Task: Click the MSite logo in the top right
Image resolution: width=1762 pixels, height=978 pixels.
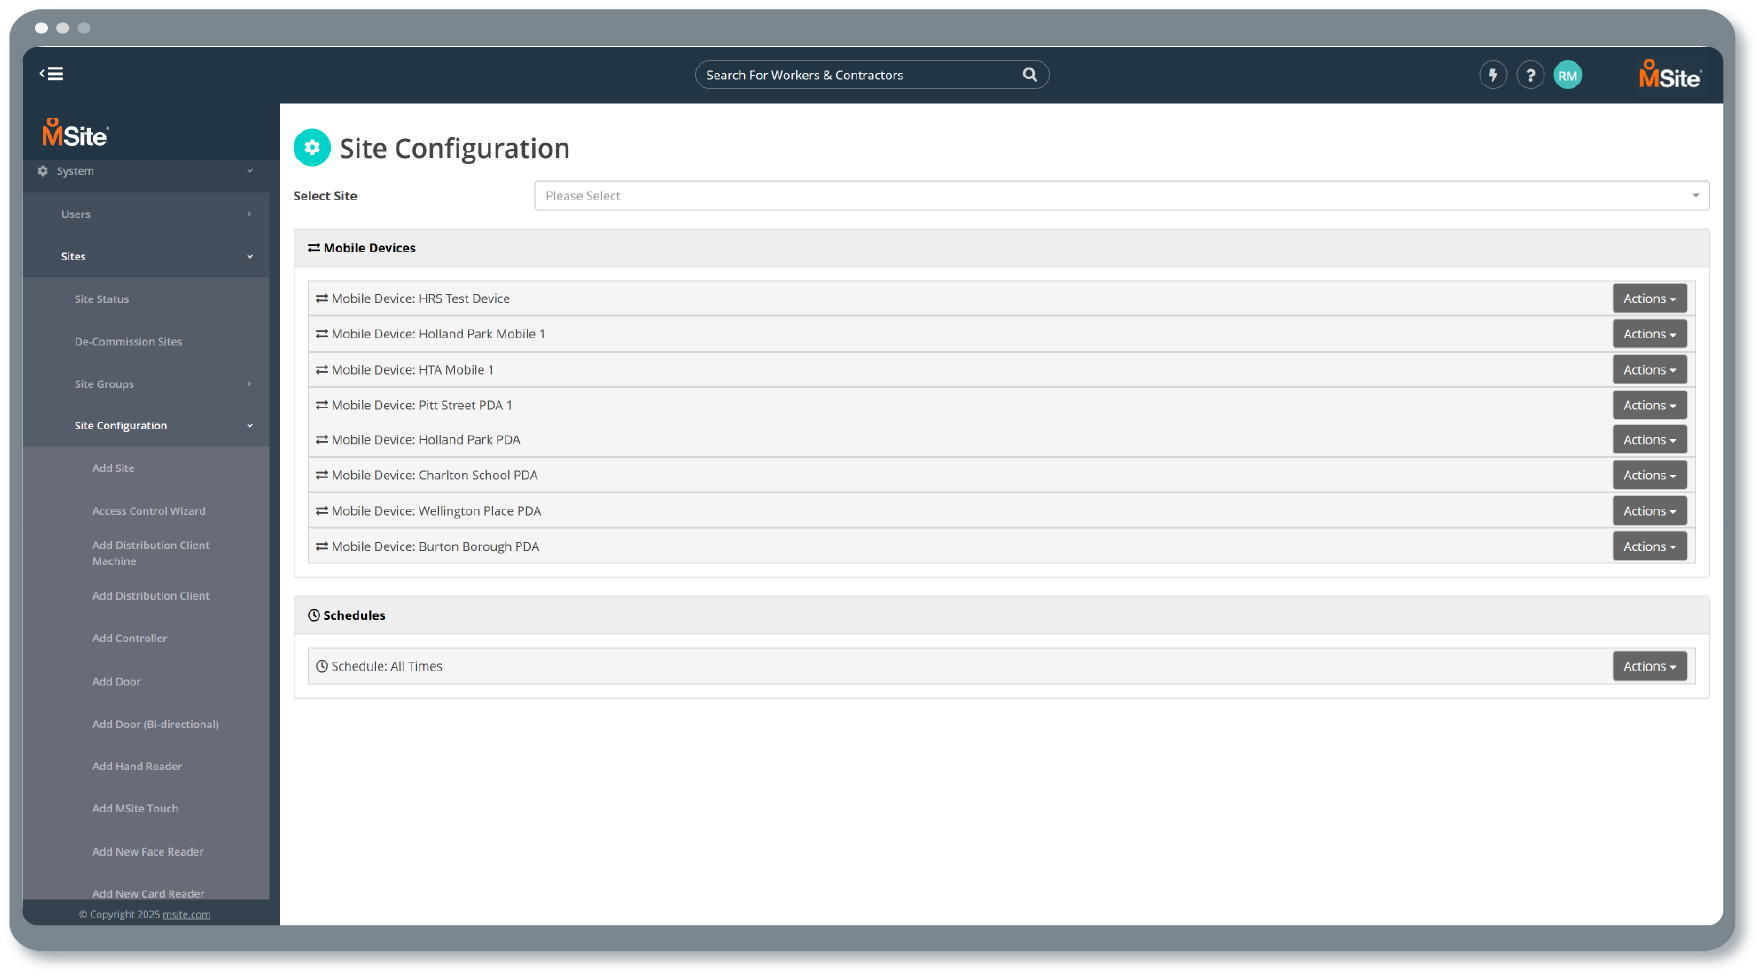Action: (1668, 75)
